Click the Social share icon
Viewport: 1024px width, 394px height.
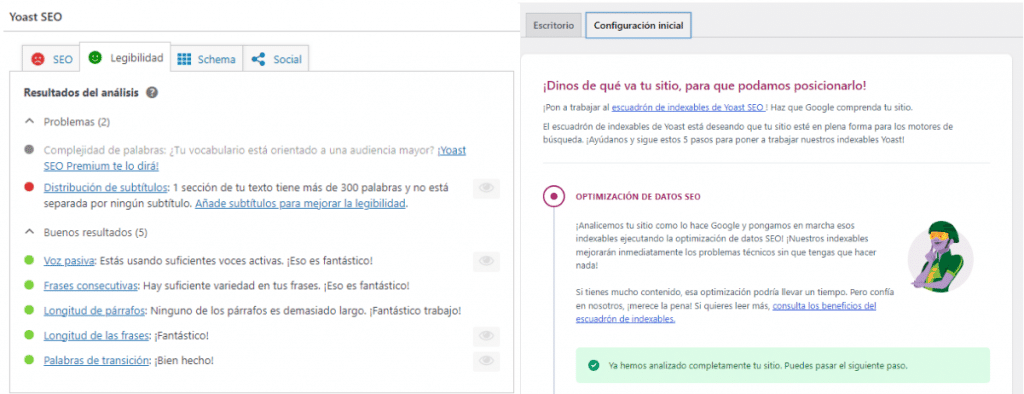point(259,59)
